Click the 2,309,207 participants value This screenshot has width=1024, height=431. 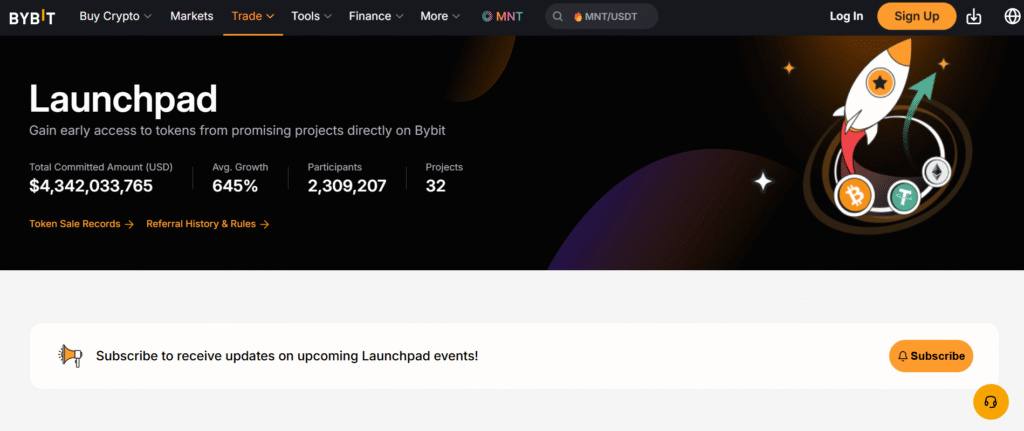click(347, 186)
